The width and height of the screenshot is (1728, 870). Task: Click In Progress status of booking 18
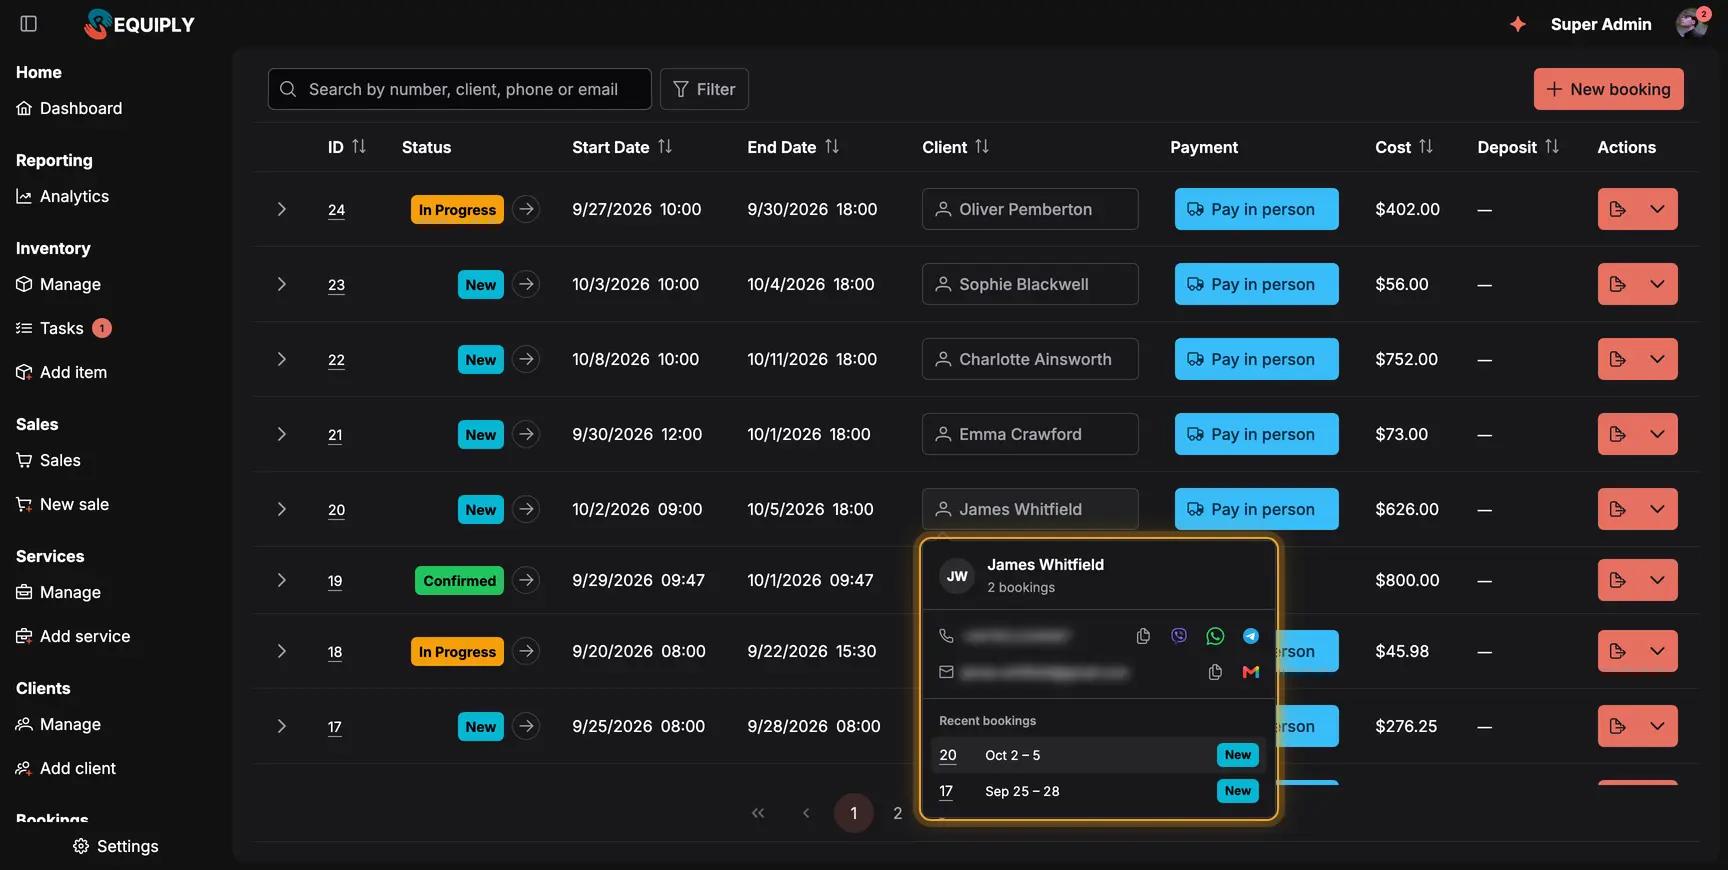[x=457, y=652]
